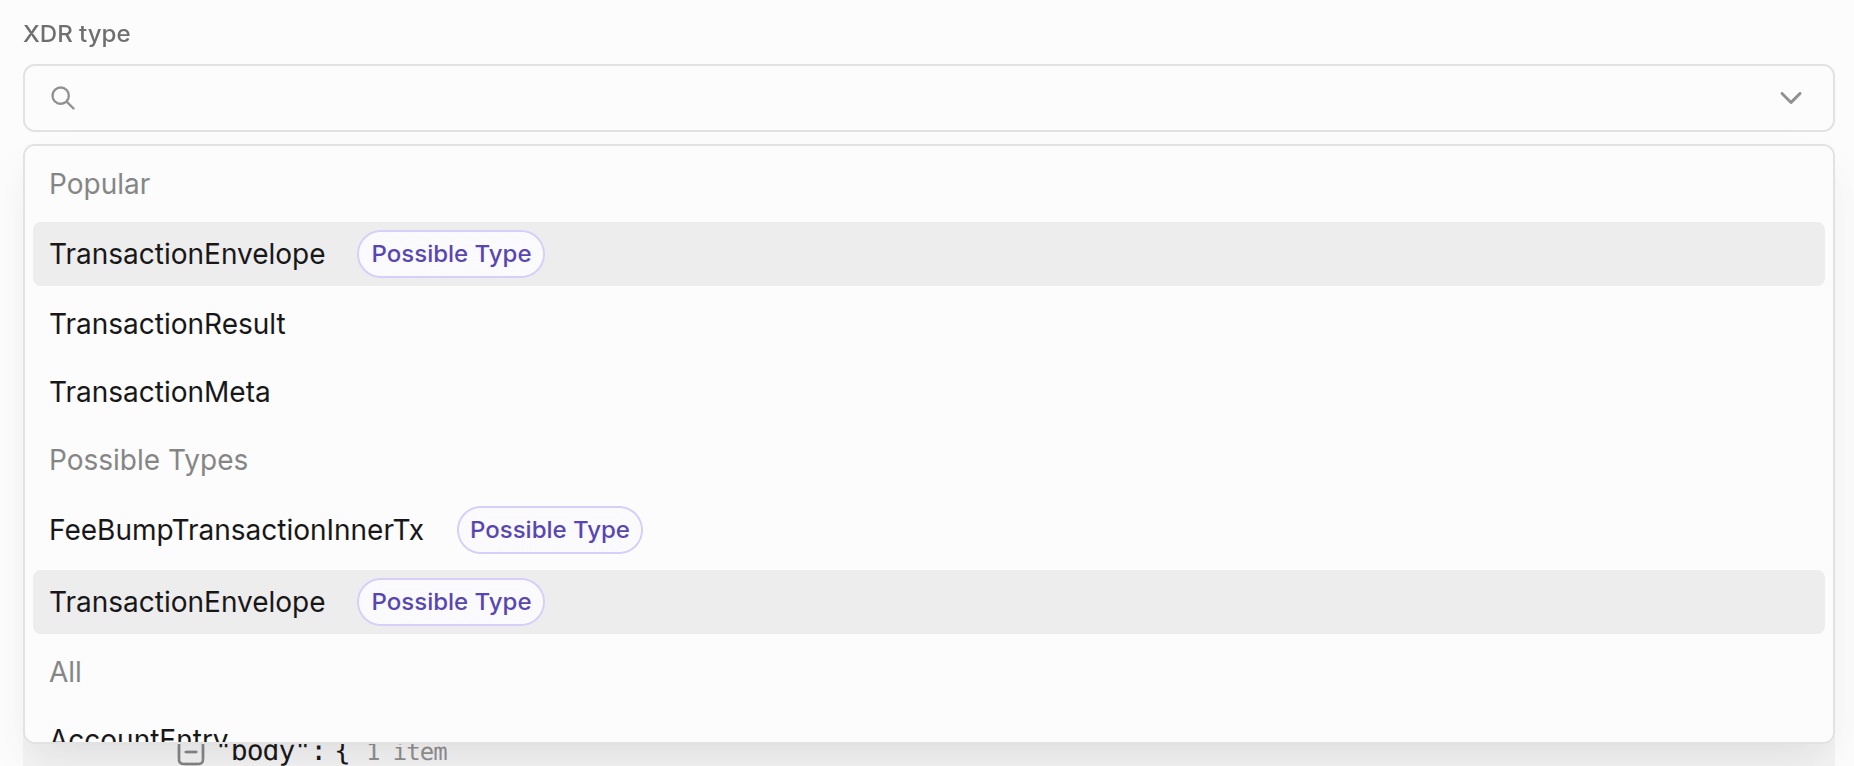
Task: Click the Popular section header
Action: (x=99, y=184)
